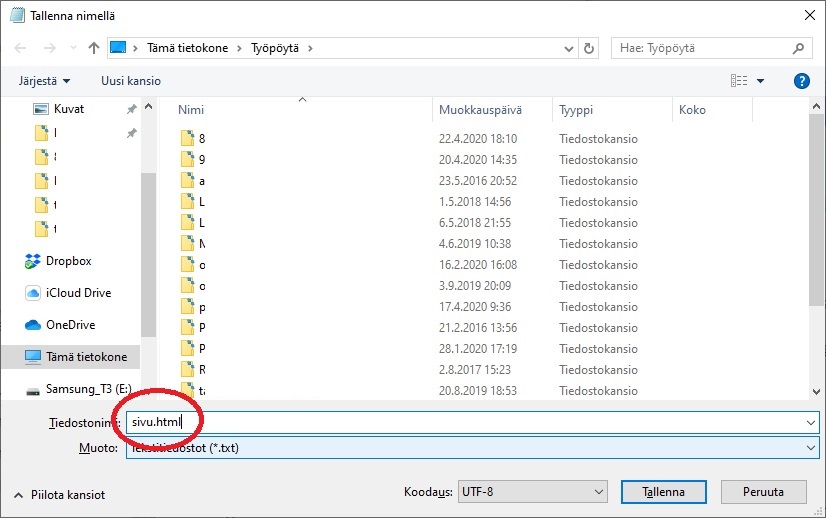
Task: Select OneDrive in the navigation pane
Action: (x=72, y=325)
